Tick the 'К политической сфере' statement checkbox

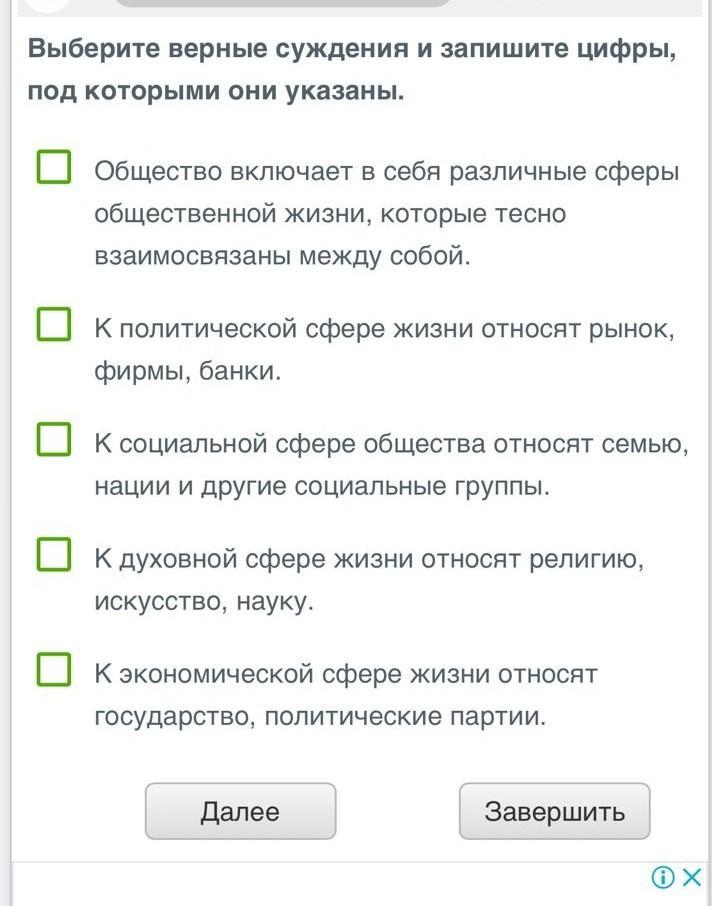(54, 324)
